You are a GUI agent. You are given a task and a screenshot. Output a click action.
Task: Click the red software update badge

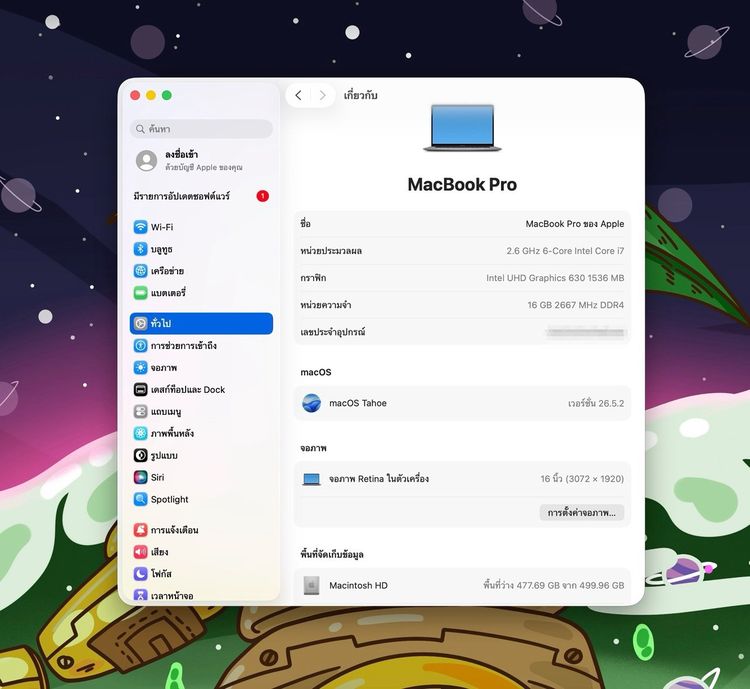pos(263,196)
